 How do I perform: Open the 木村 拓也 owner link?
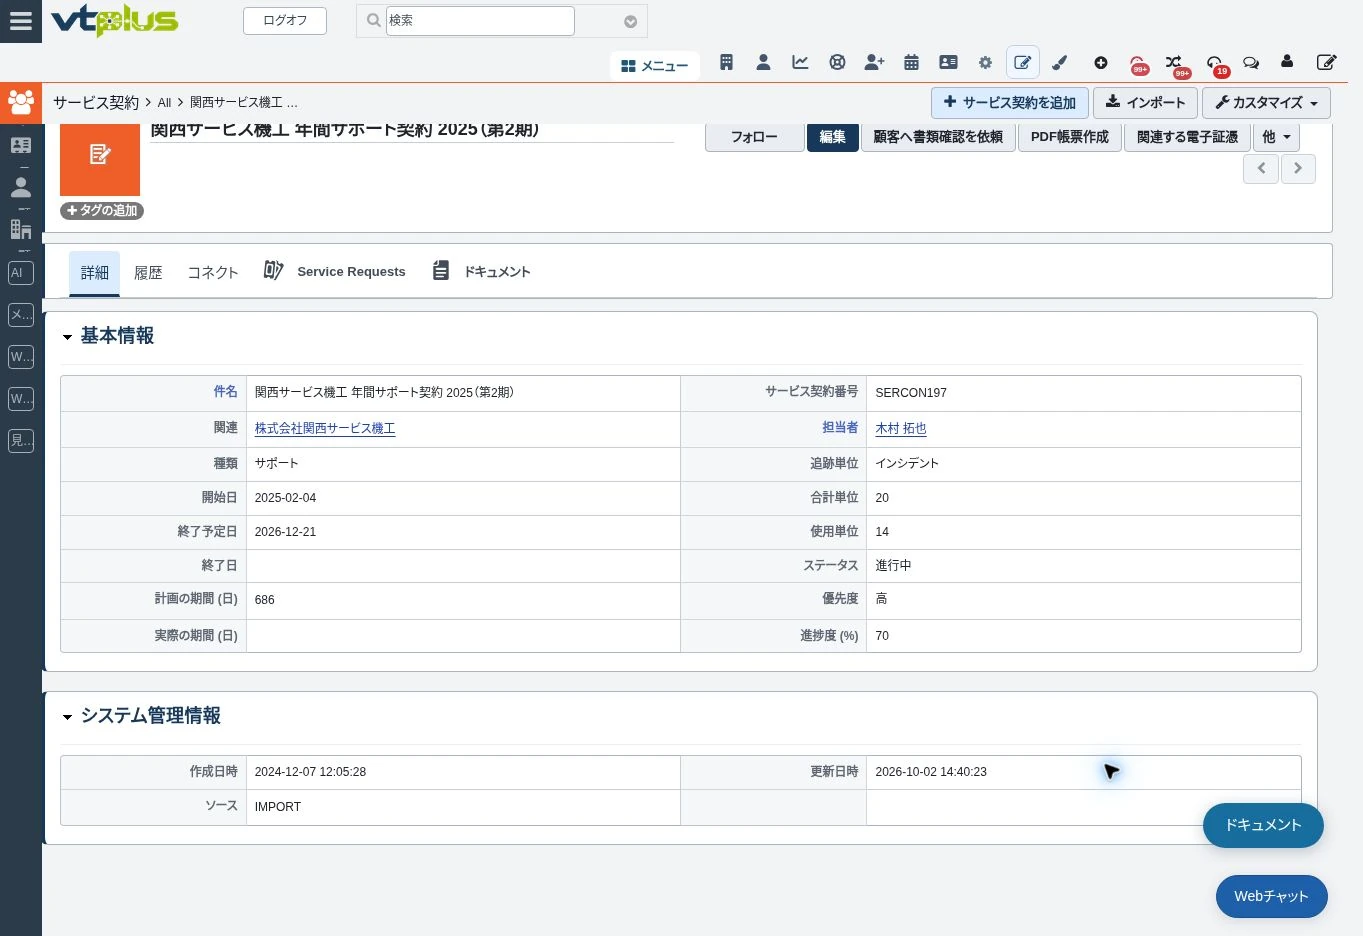(x=901, y=429)
